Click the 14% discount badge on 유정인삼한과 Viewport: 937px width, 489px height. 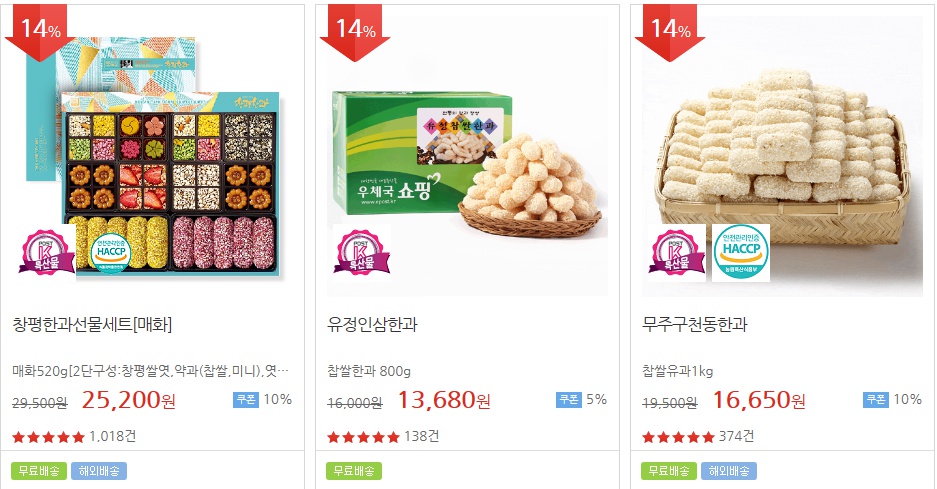[x=355, y=32]
